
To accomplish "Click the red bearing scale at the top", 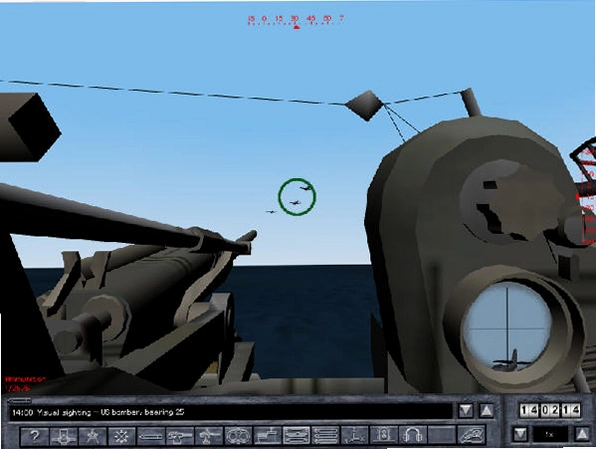I will coord(296,21).
